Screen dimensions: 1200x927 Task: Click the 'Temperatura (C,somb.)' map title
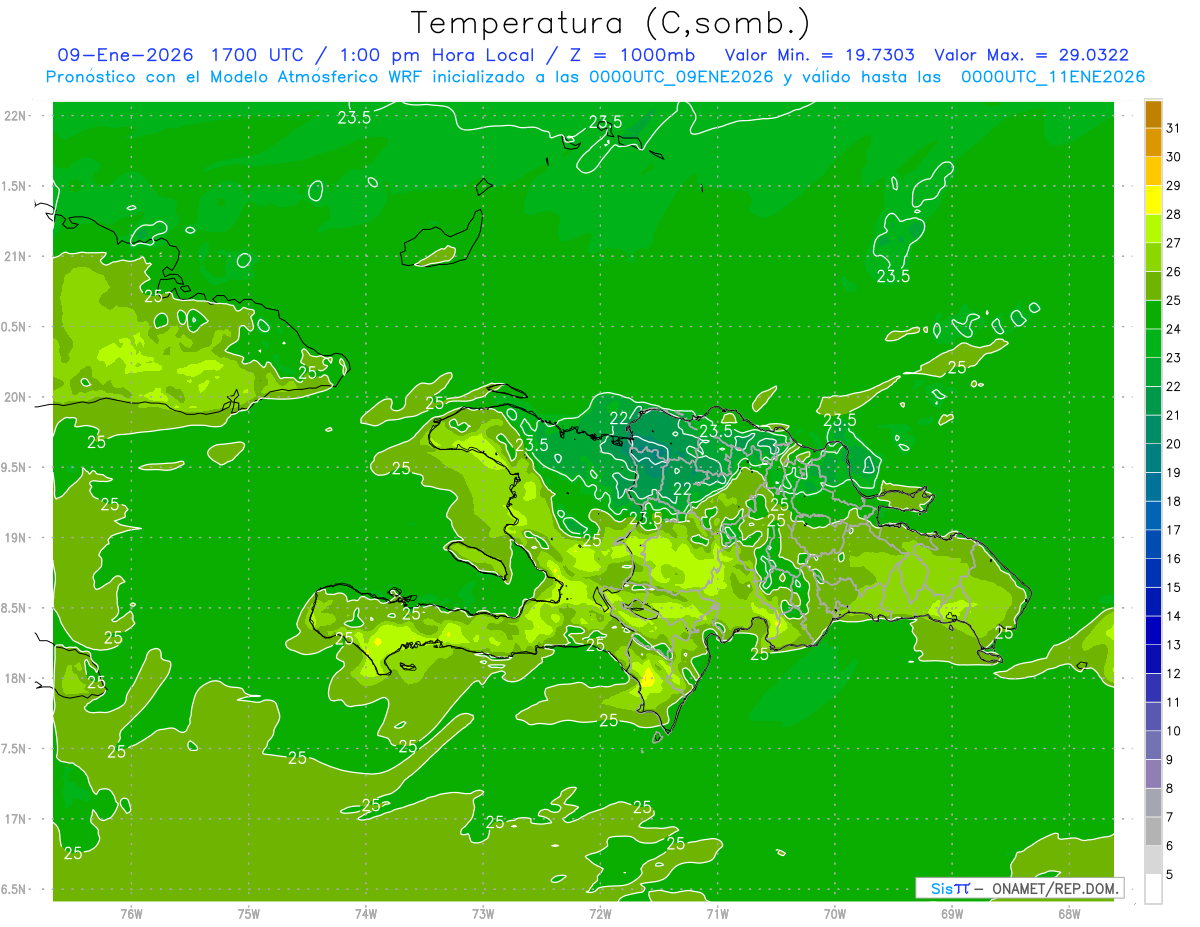[610, 23]
